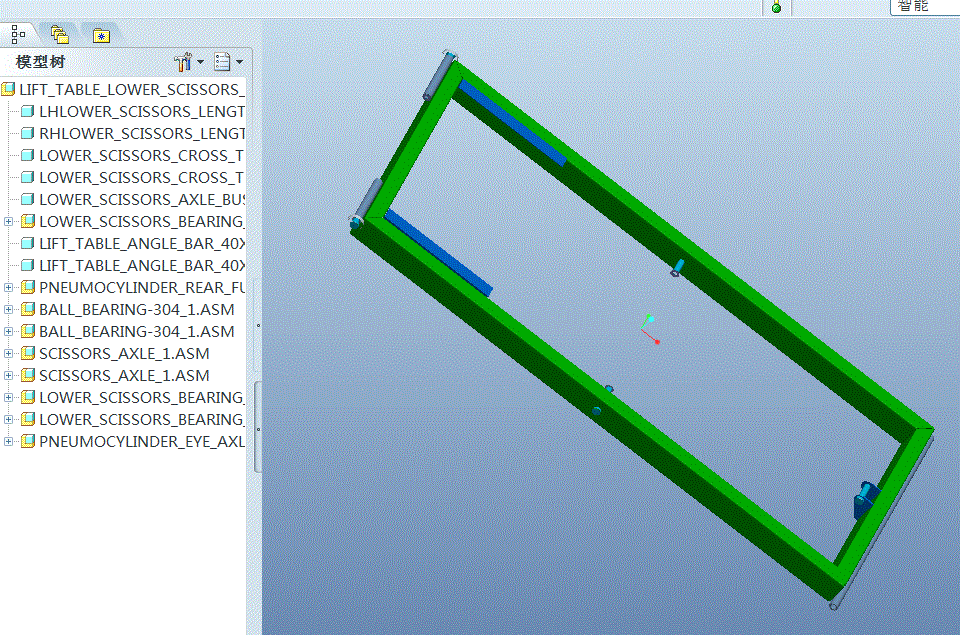Pick the gray bearing roller at the frame's top corner
Screen dimensions: 960x635
438,75
